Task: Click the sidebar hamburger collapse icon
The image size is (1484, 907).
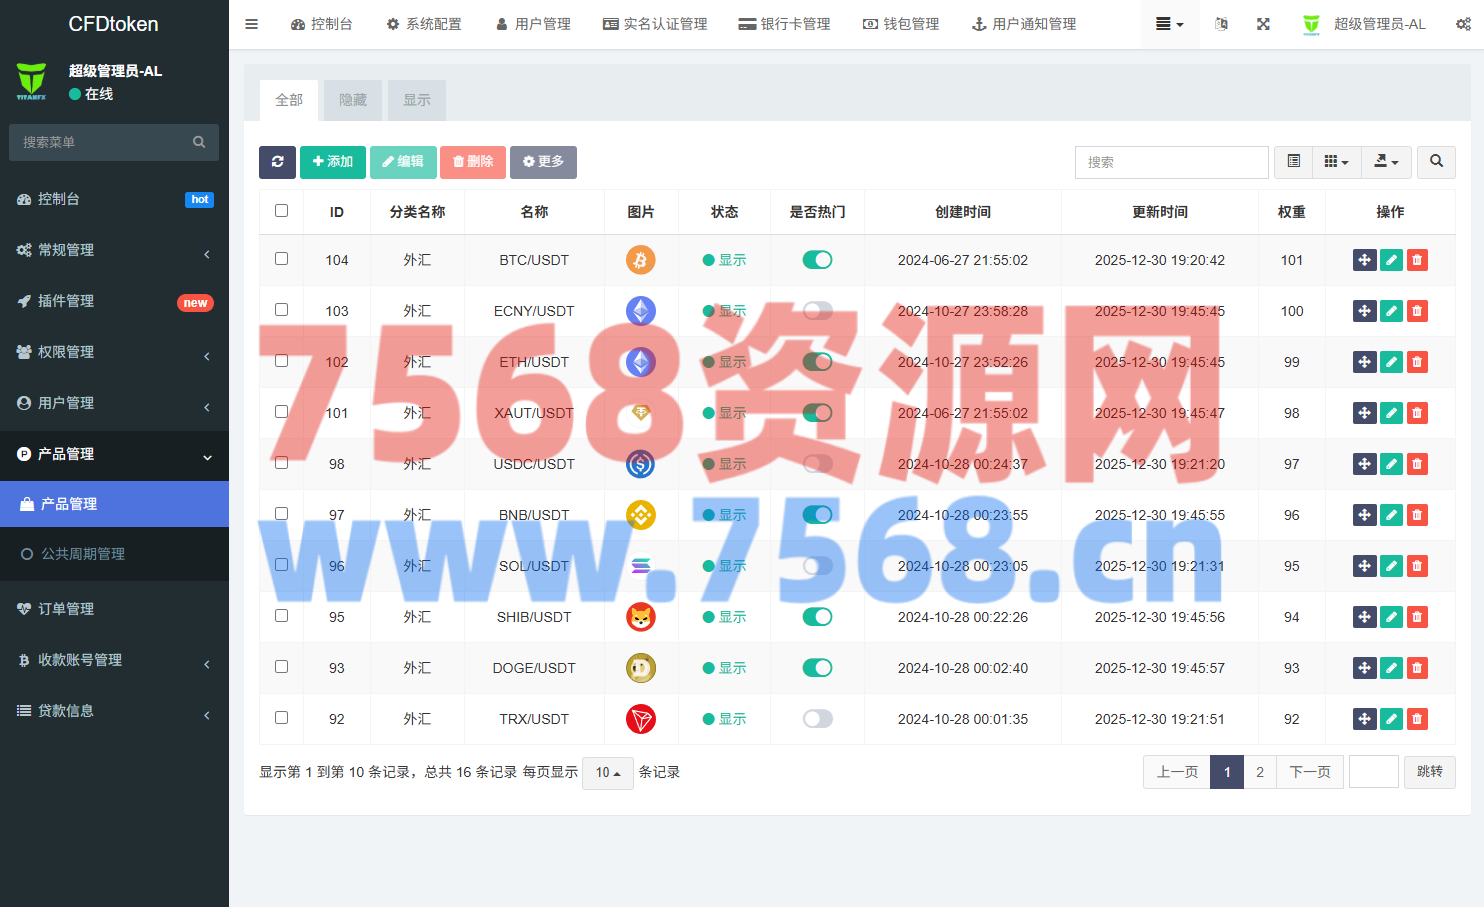Action: click(x=252, y=24)
